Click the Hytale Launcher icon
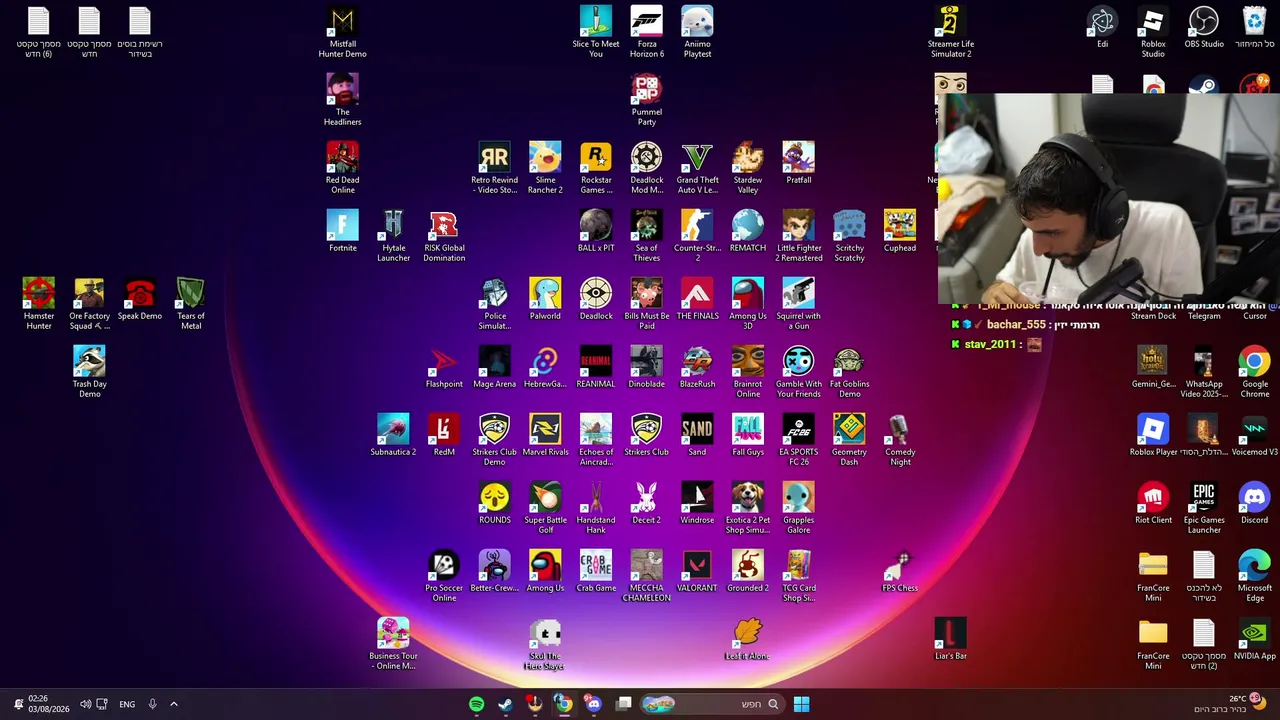Screen dimensions: 1280x720 point(394,237)
